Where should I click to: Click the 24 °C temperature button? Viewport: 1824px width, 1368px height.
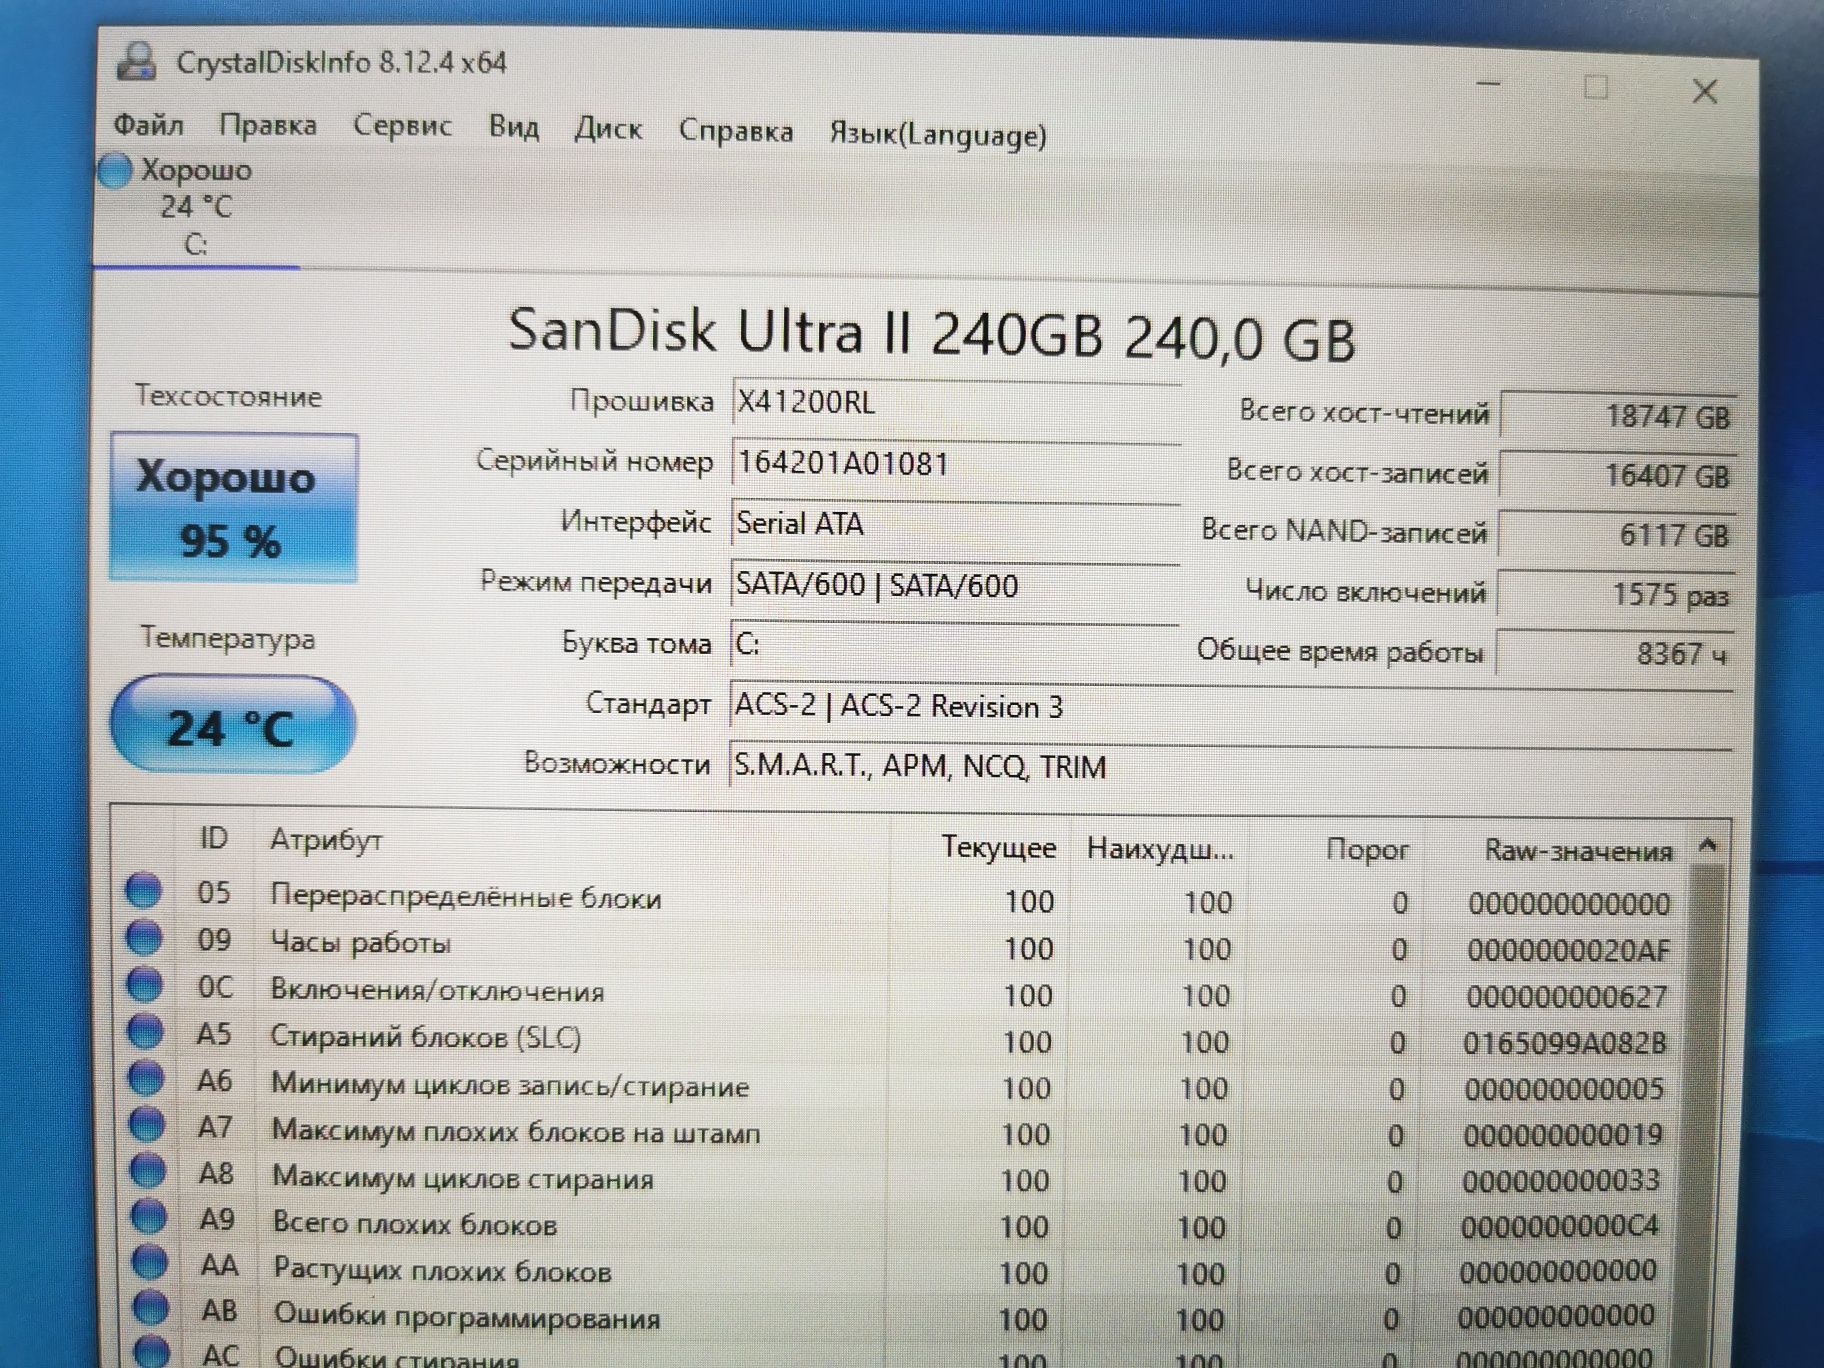[x=232, y=725]
